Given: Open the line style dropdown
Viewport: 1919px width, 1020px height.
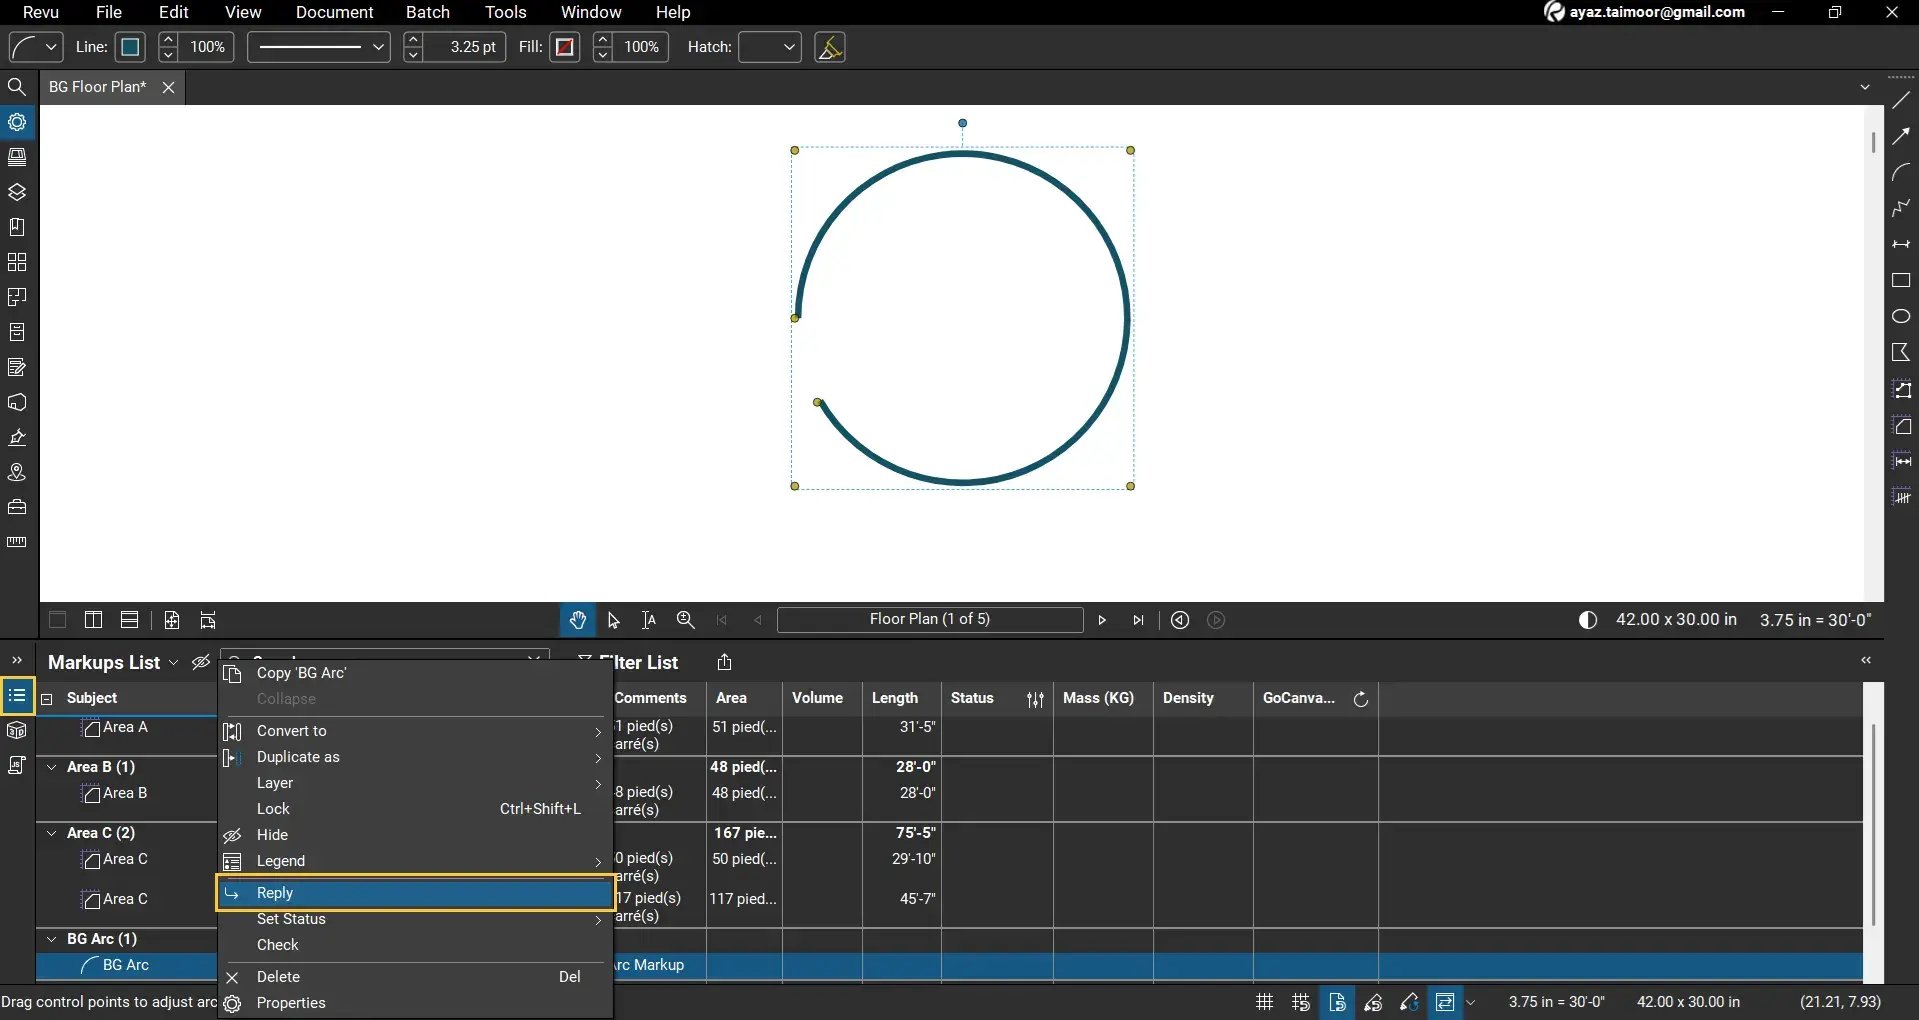Looking at the screenshot, I should 317,47.
